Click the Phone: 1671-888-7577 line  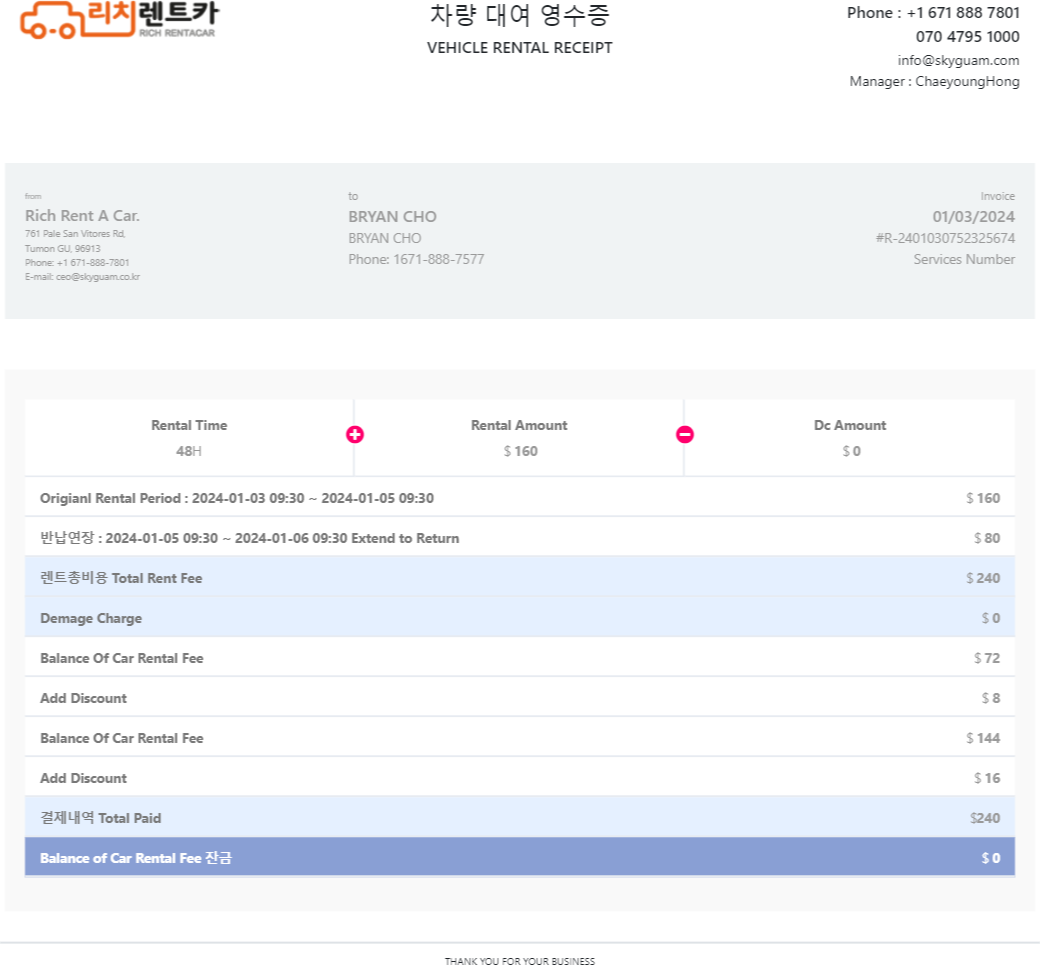[417, 259]
